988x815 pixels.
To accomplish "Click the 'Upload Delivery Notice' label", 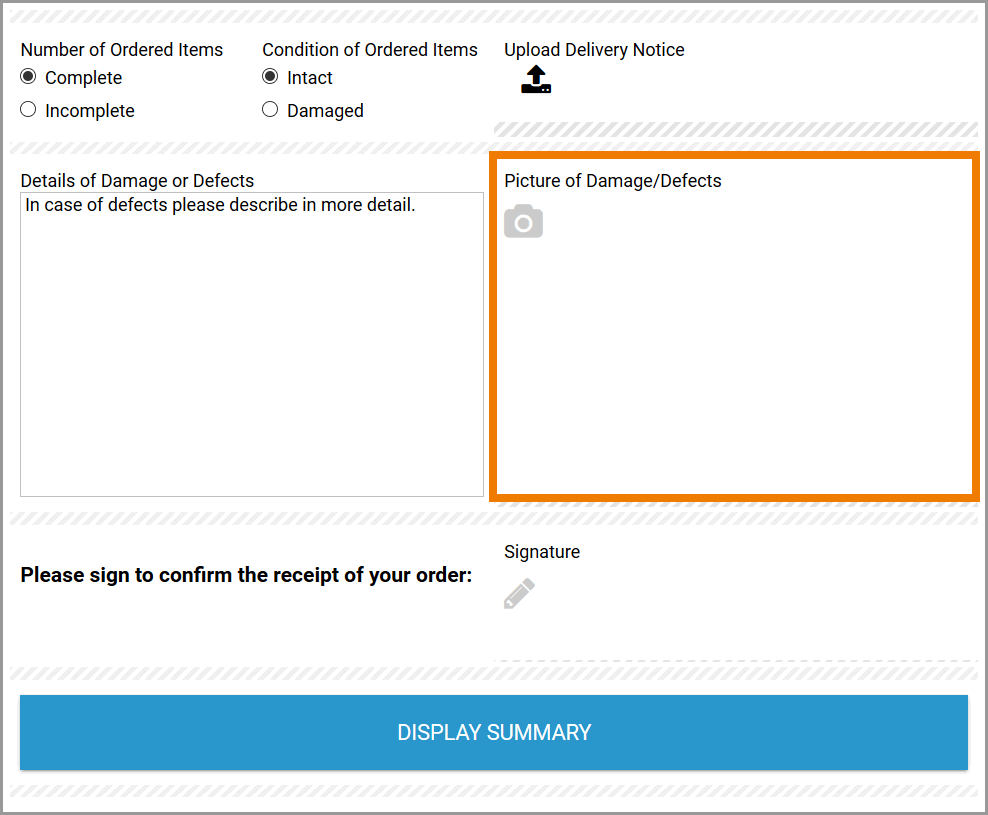I will click(594, 50).
